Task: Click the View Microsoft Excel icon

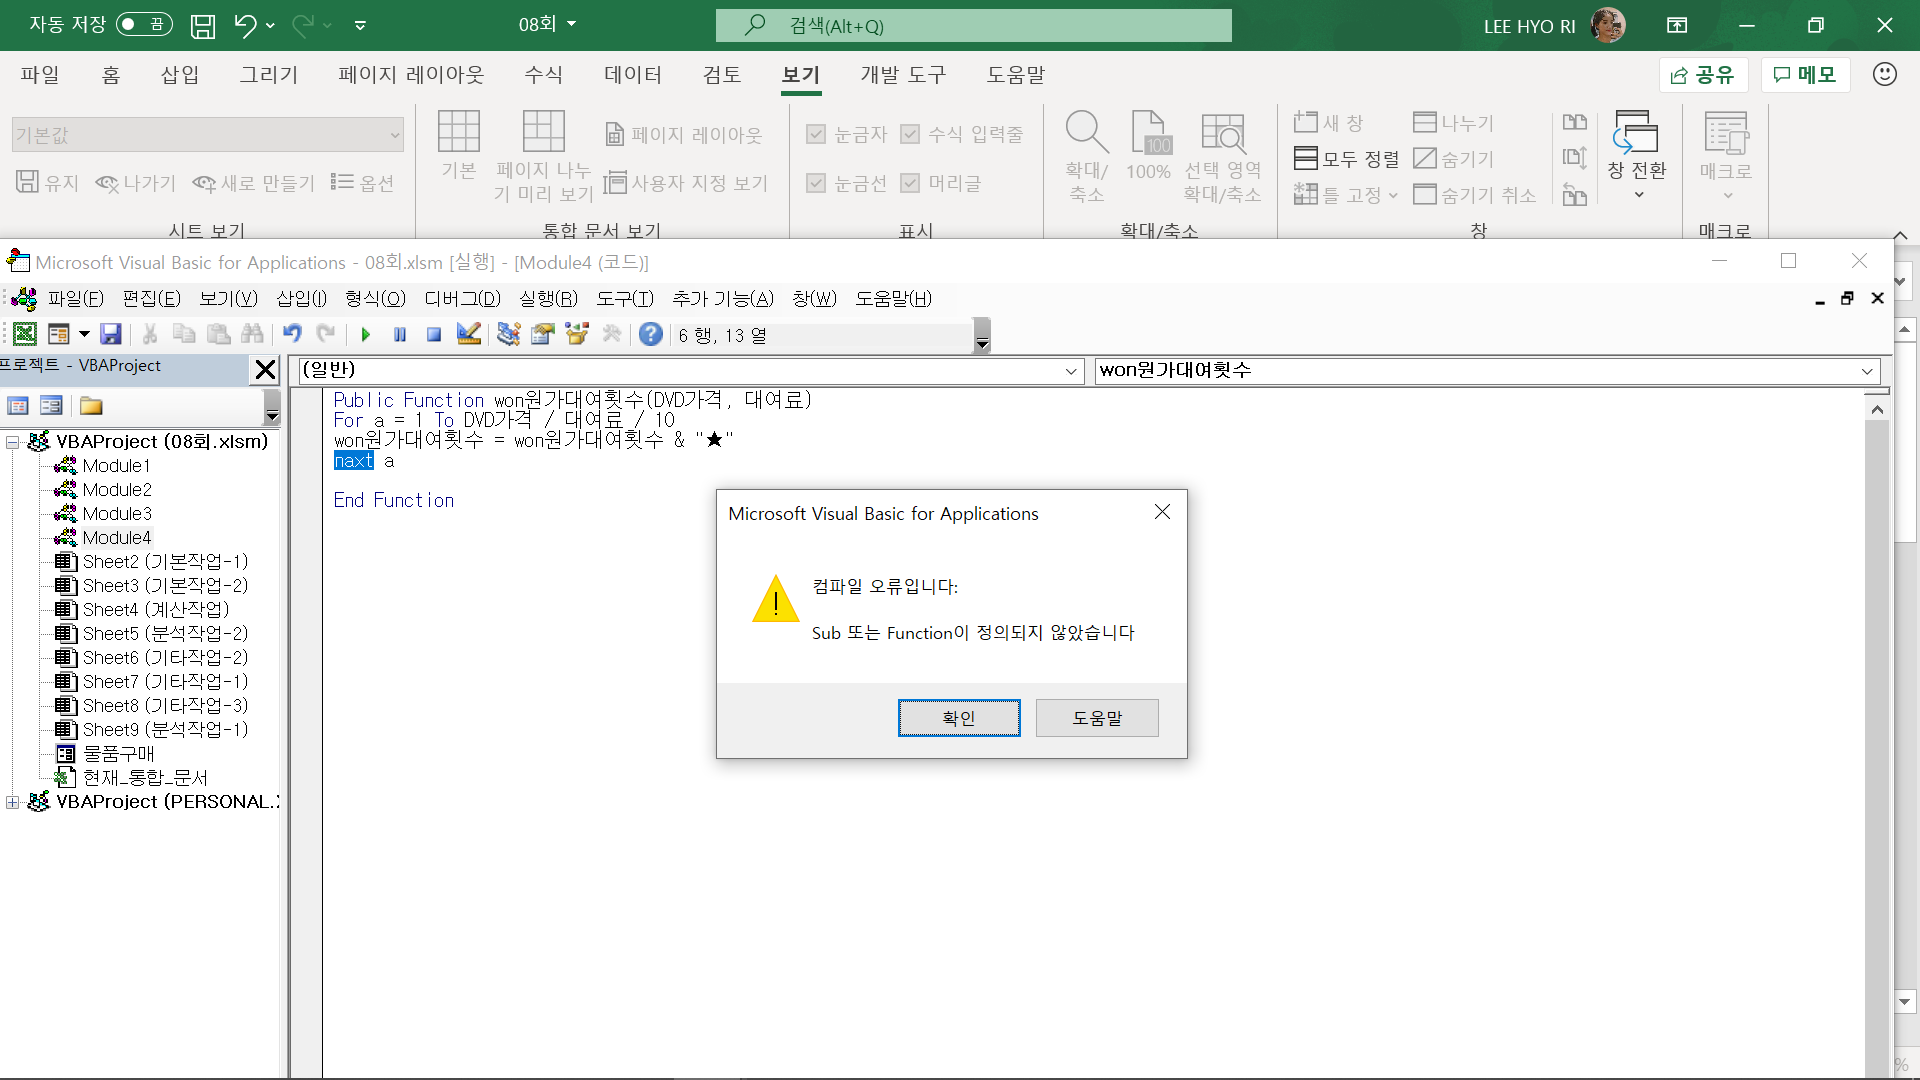Action: (x=25, y=334)
